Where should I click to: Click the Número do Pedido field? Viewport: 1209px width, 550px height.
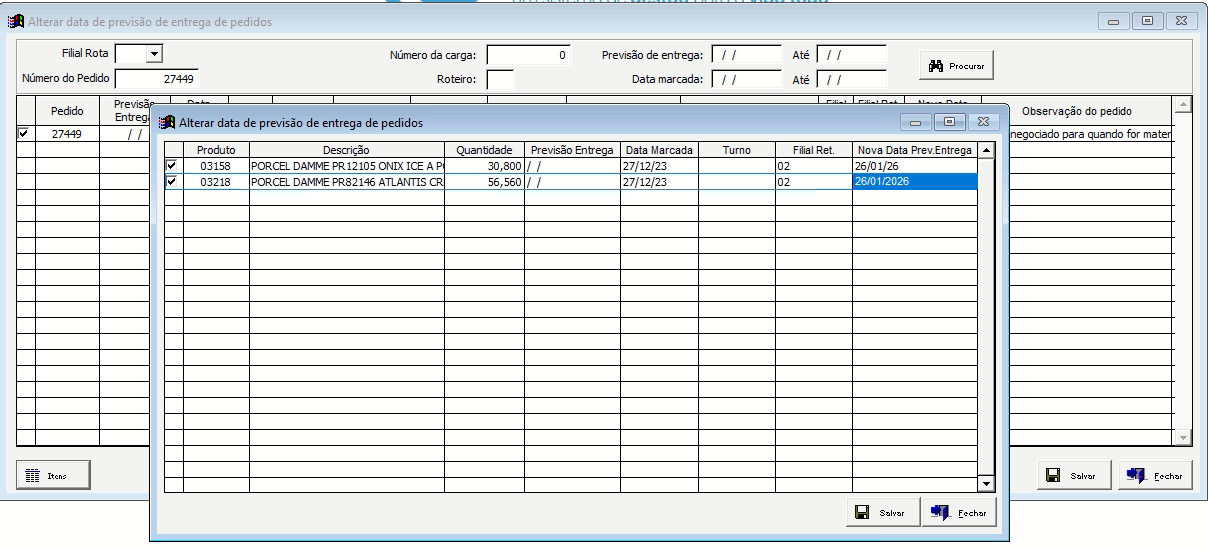157,78
